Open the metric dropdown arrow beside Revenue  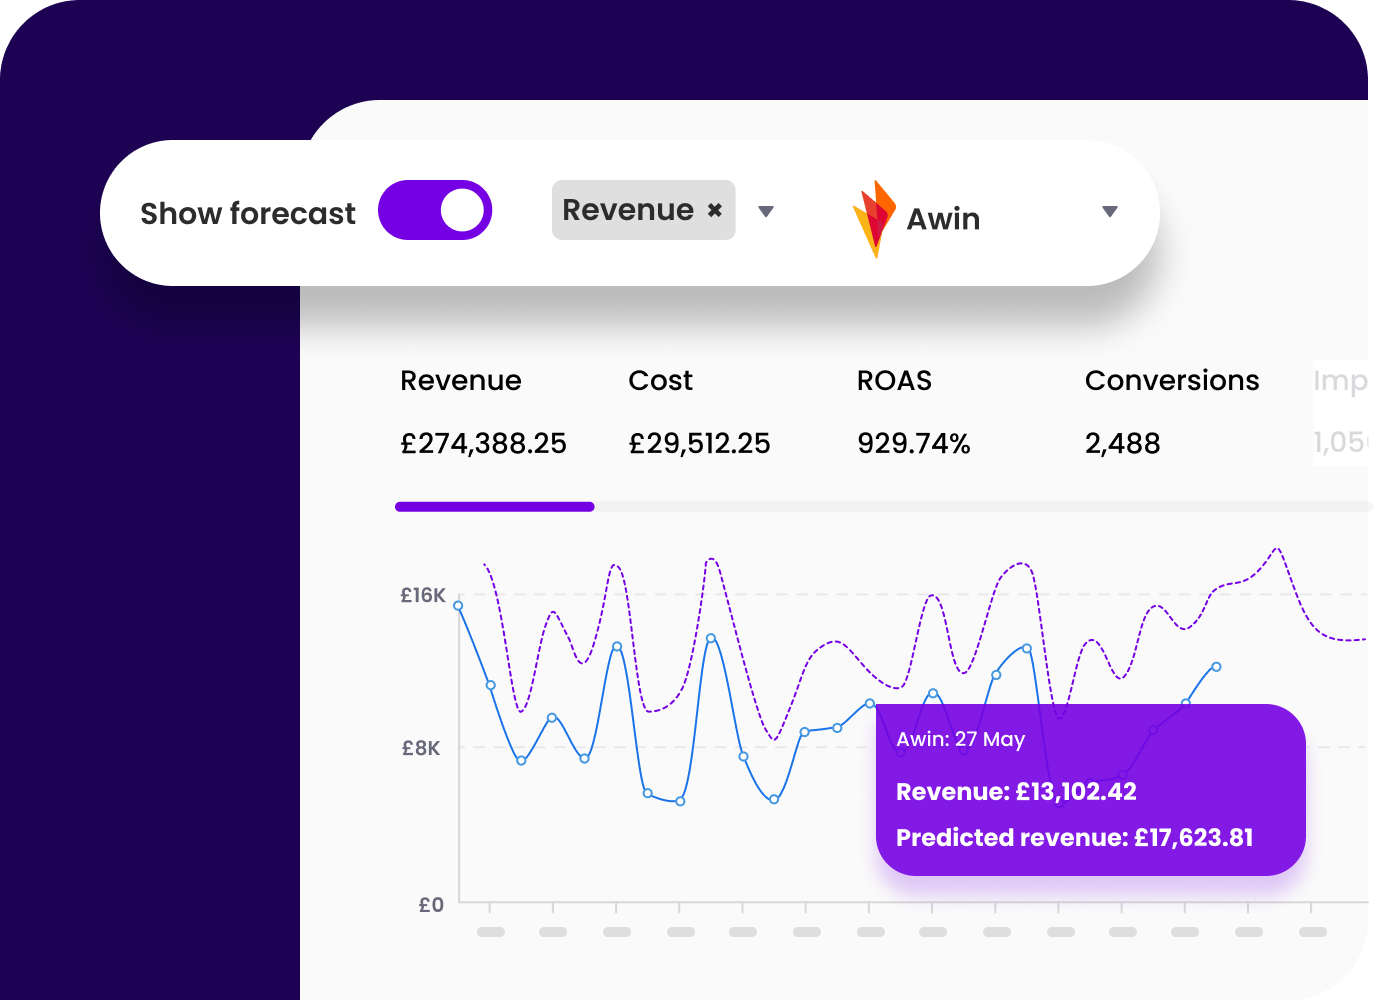[766, 211]
